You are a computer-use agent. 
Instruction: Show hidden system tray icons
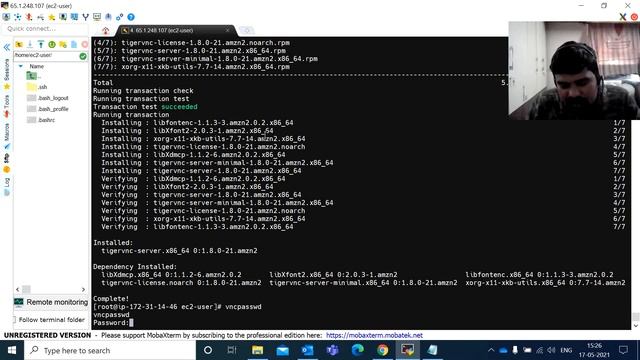[491, 350]
